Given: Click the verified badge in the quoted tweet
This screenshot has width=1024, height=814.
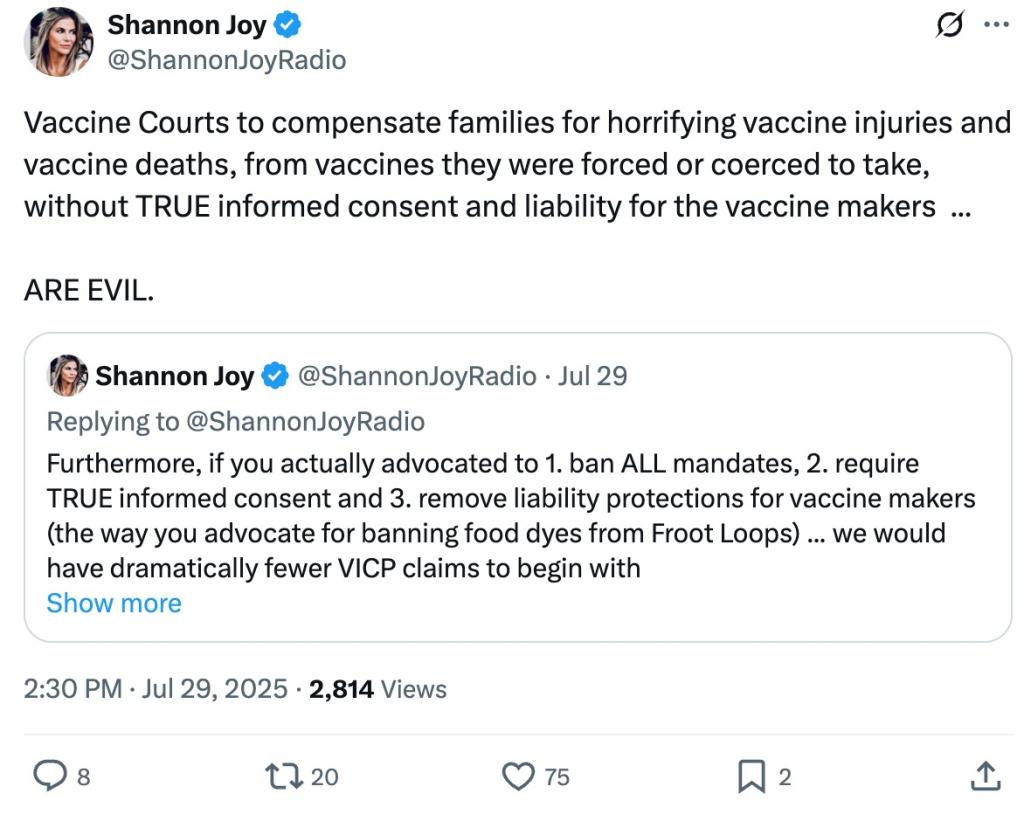Looking at the screenshot, I should (x=270, y=378).
